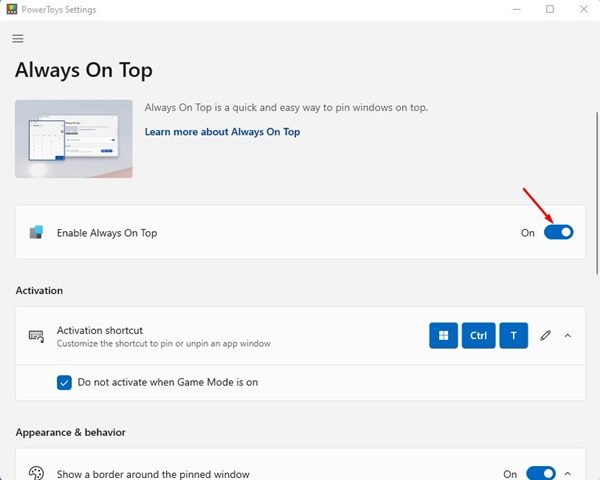Collapse the Activation shortcut section chevron

[568, 336]
